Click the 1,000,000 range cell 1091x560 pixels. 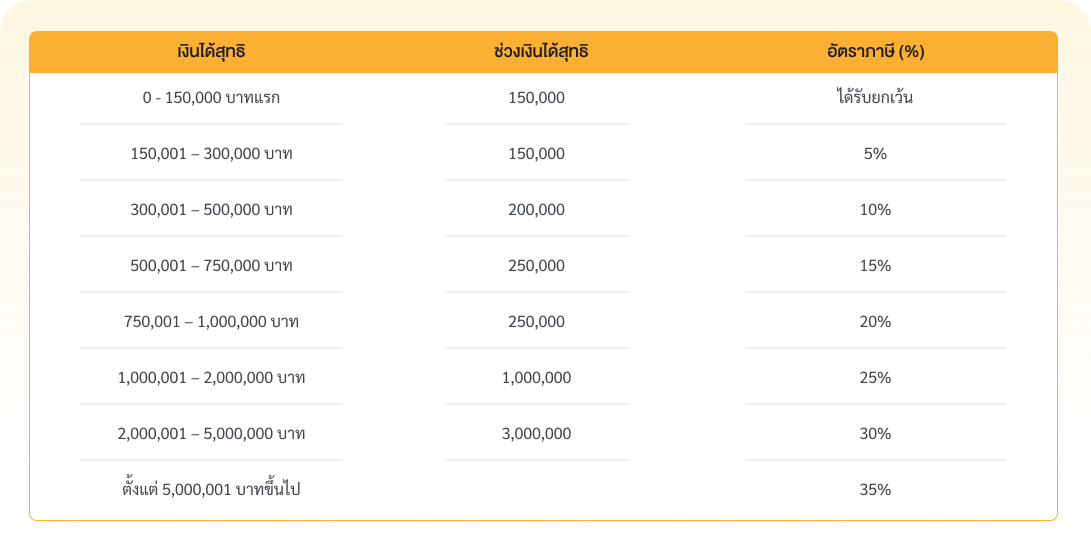(x=536, y=378)
